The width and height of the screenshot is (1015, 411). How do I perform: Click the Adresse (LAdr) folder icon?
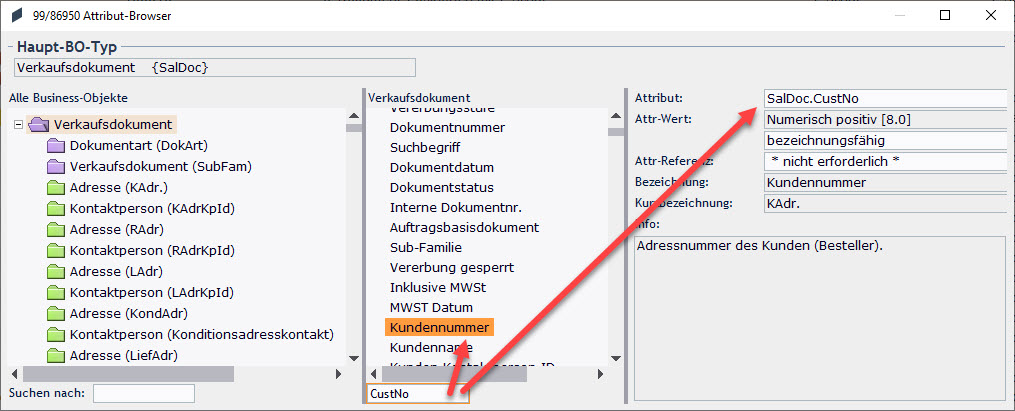57,271
